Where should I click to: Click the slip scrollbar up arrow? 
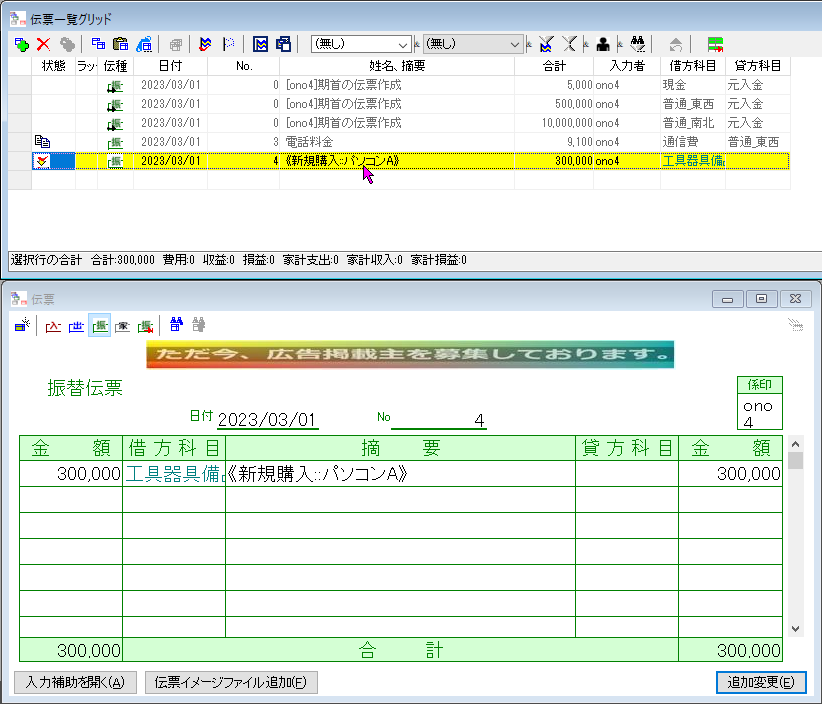coord(795,445)
